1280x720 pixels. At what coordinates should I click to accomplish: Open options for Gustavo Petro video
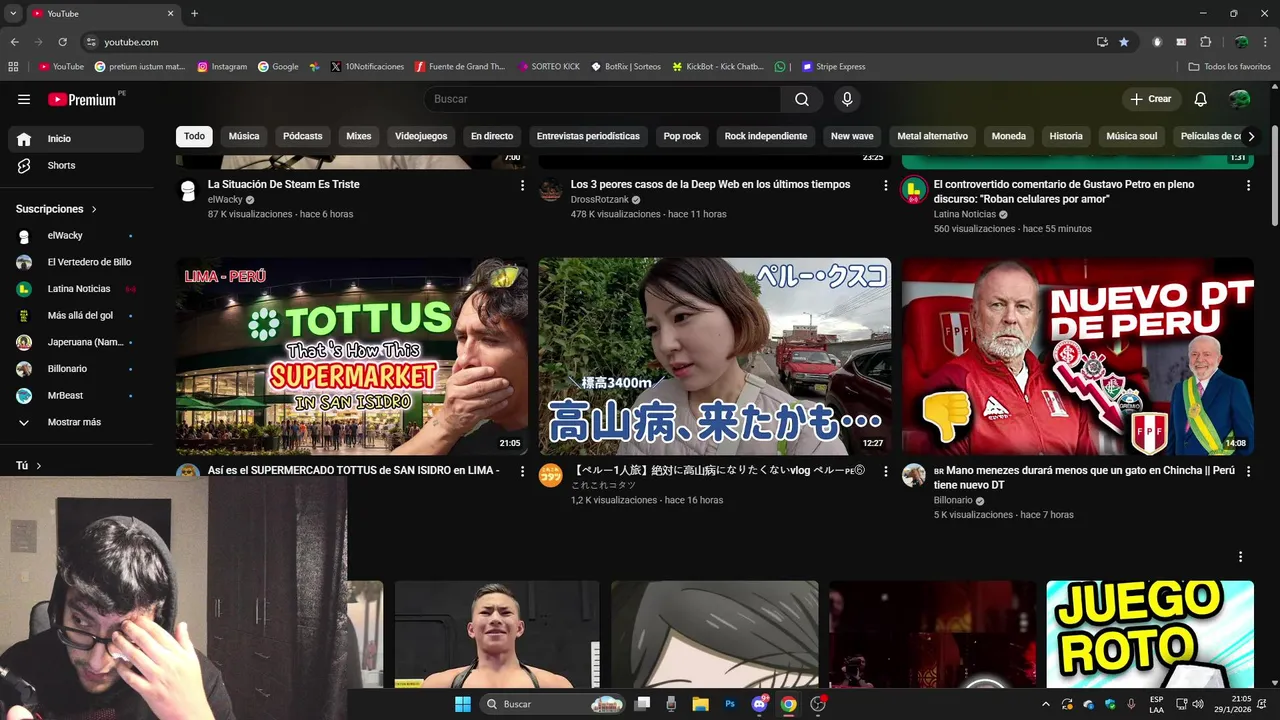pos(1248,186)
